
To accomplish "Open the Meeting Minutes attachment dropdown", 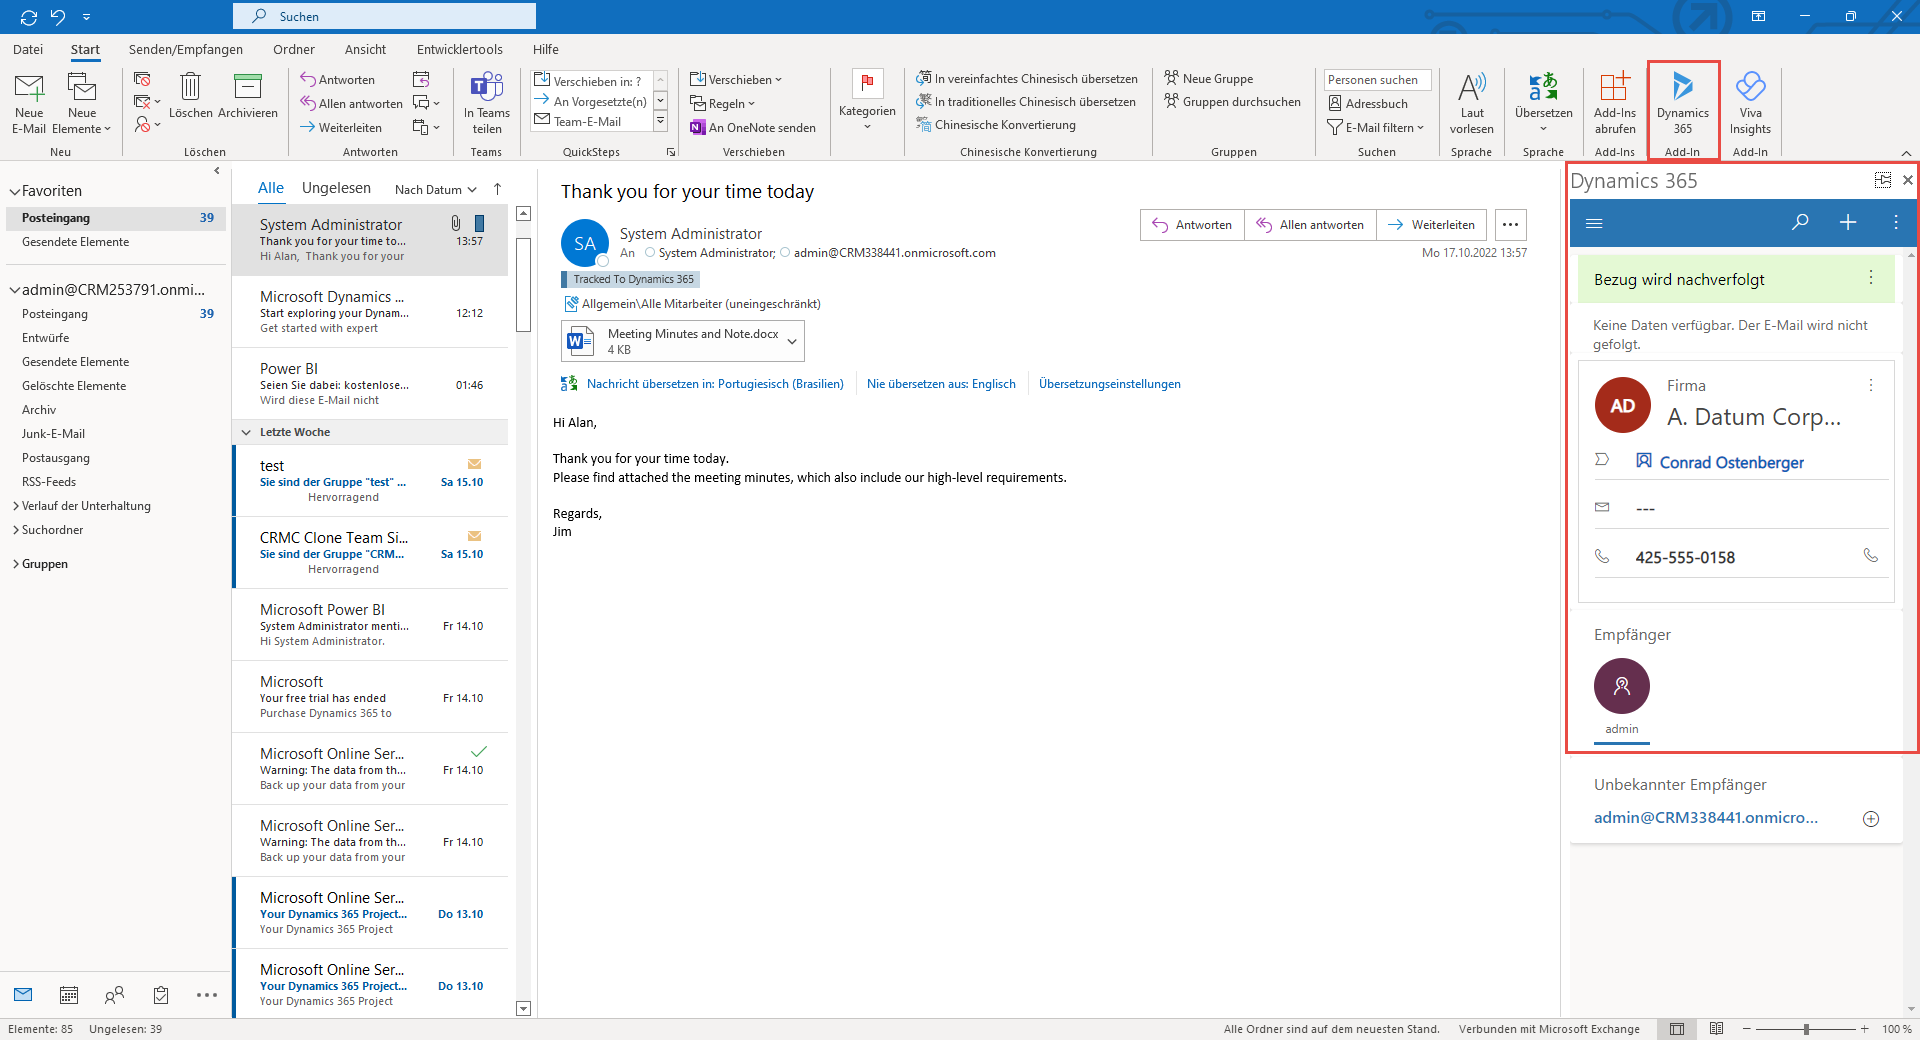I will pyautogui.click(x=792, y=341).
